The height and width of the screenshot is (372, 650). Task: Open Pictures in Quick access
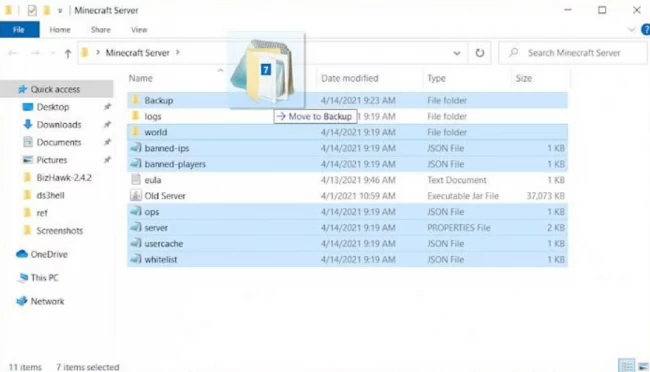51,160
